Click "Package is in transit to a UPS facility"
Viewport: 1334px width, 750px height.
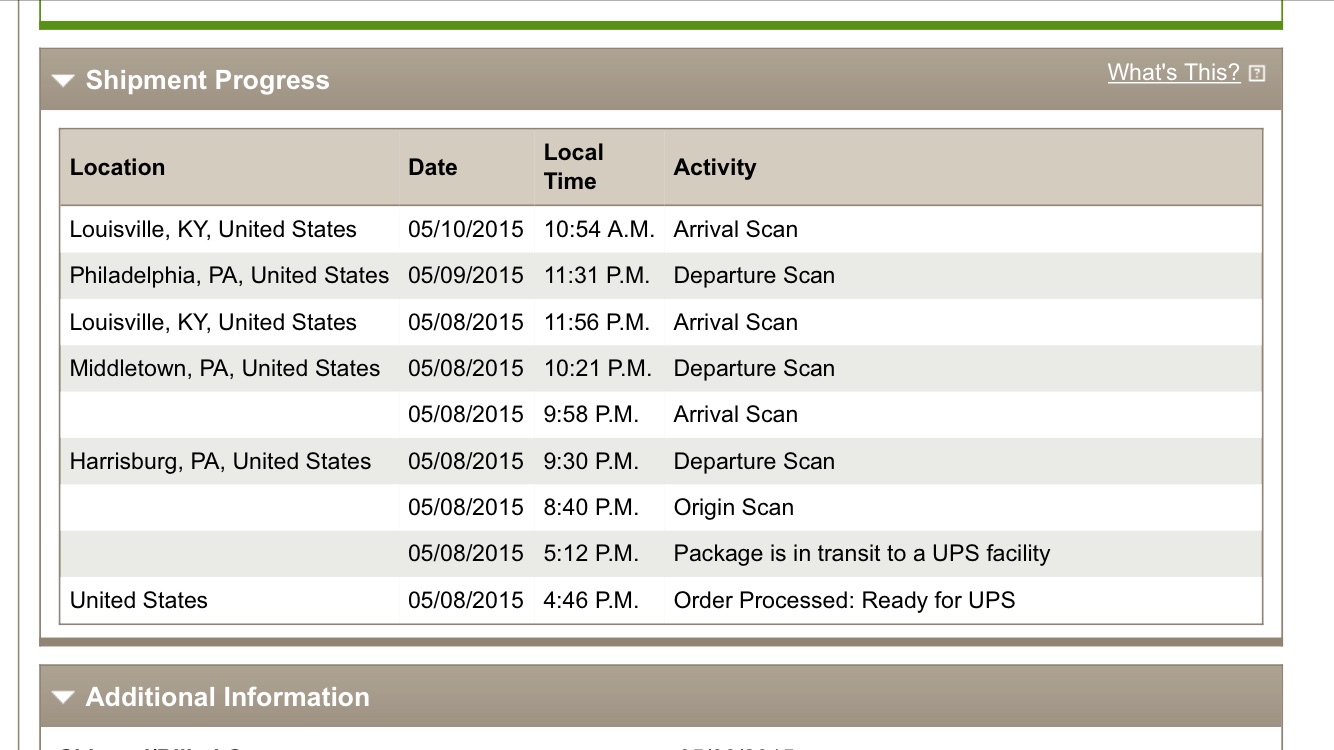(861, 554)
